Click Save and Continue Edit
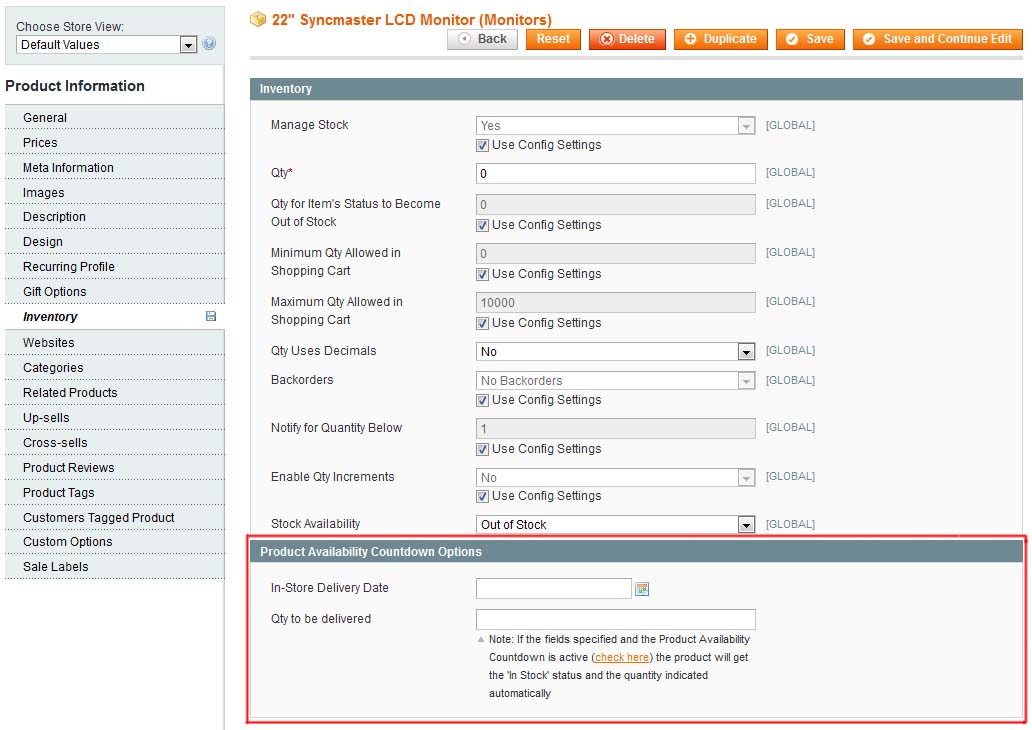The height and width of the screenshot is (730, 1032). tap(938, 39)
